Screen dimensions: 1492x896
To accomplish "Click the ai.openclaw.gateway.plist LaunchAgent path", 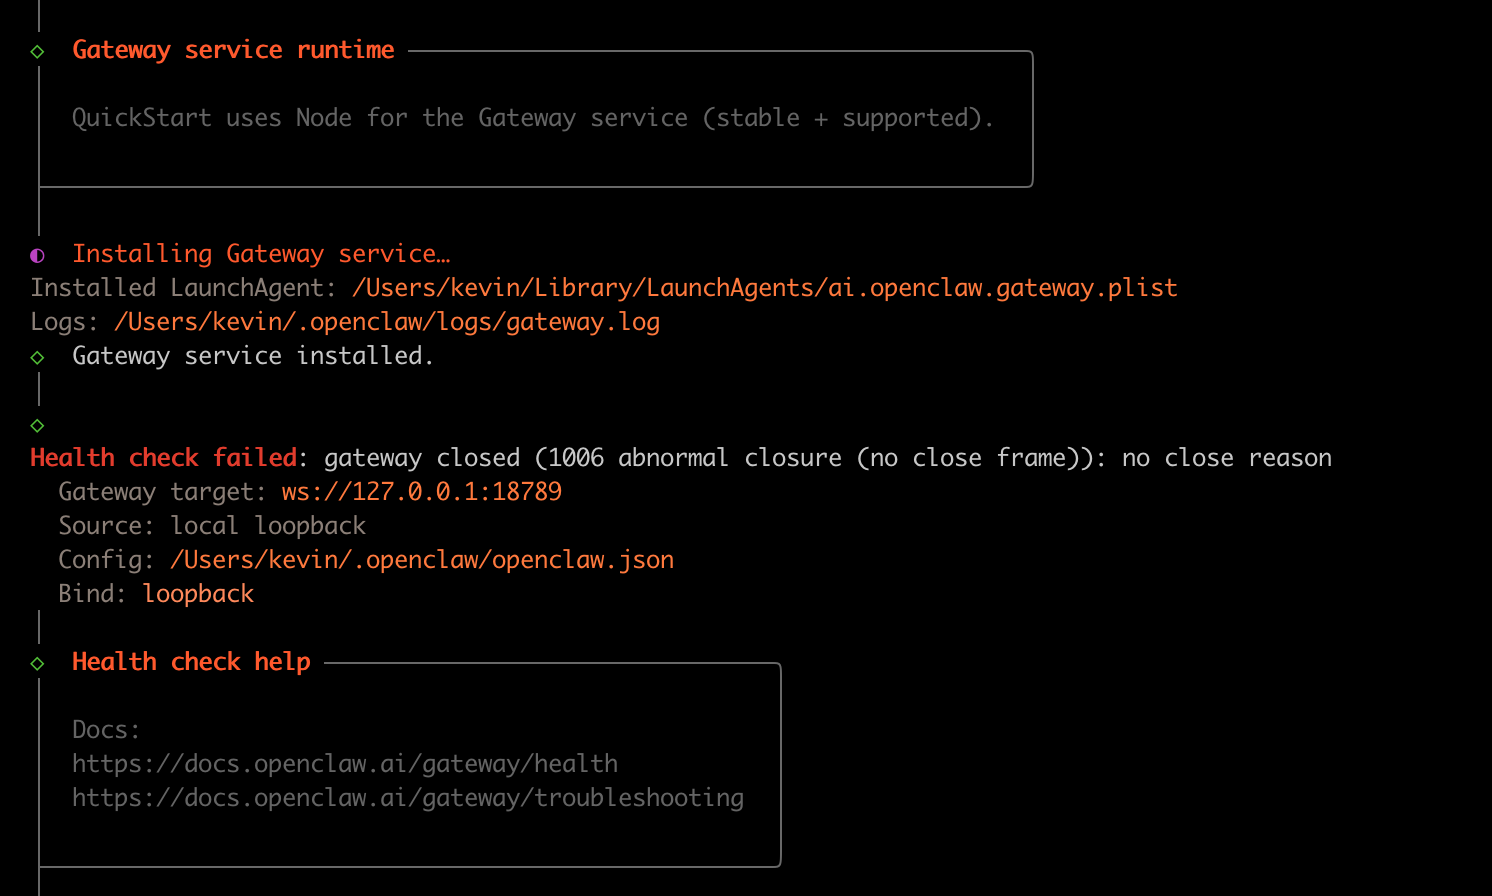I will [x=765, y=288].
